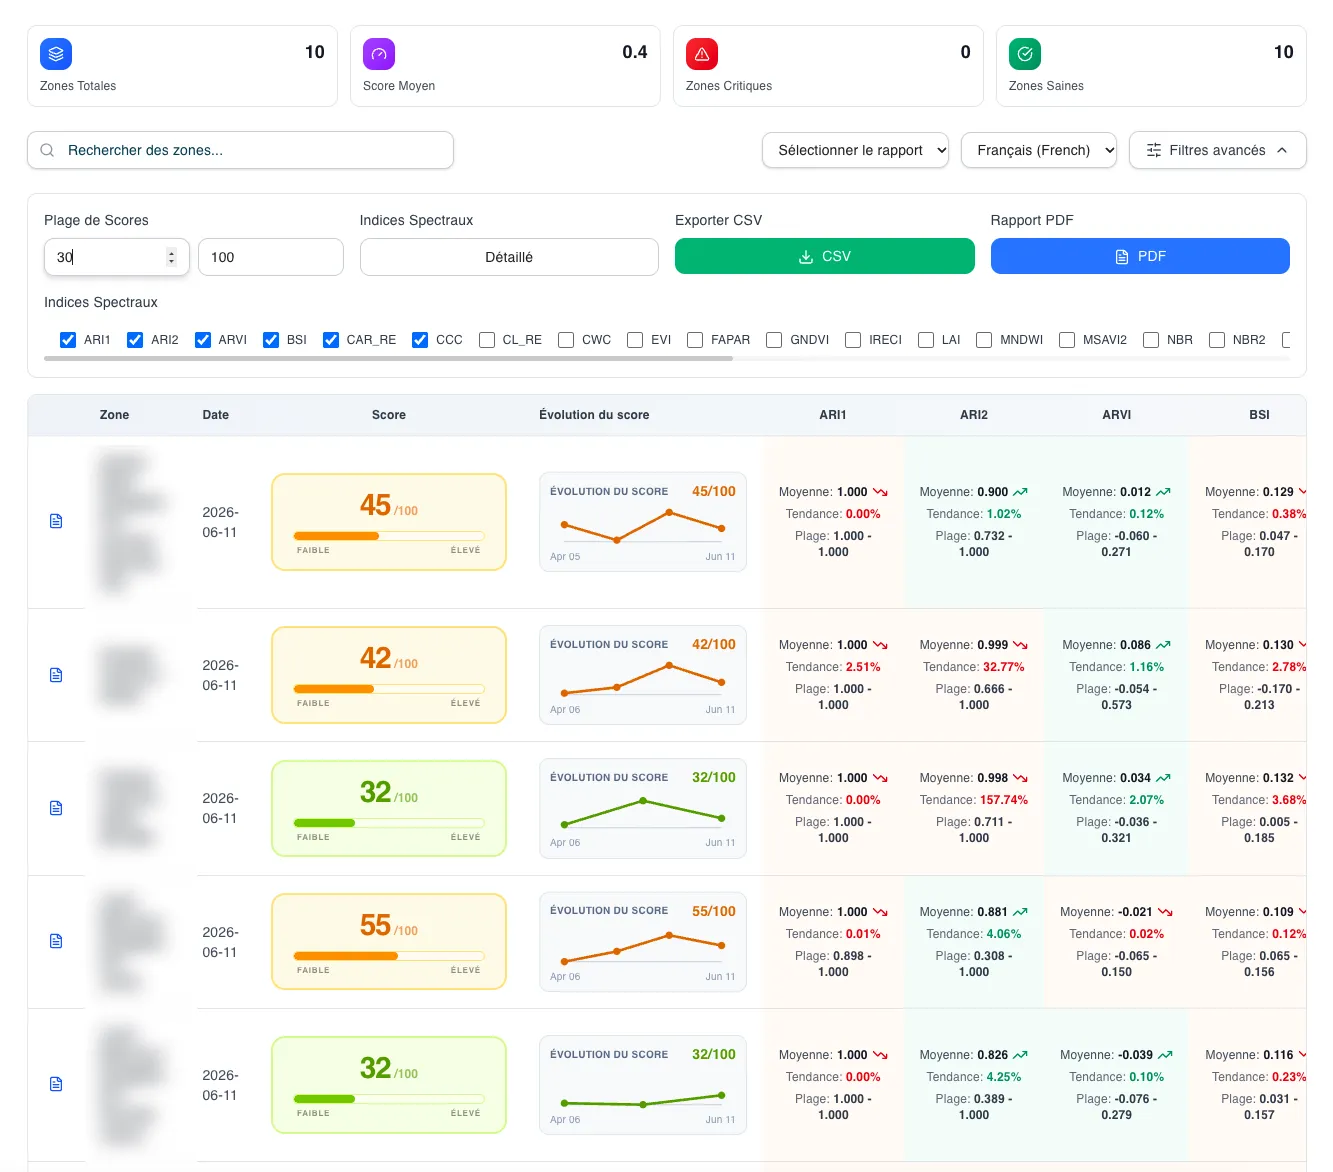Screen dimensions: 1333x1172
Task: Sort by the Score column header
Action: (x=389, y=415)
